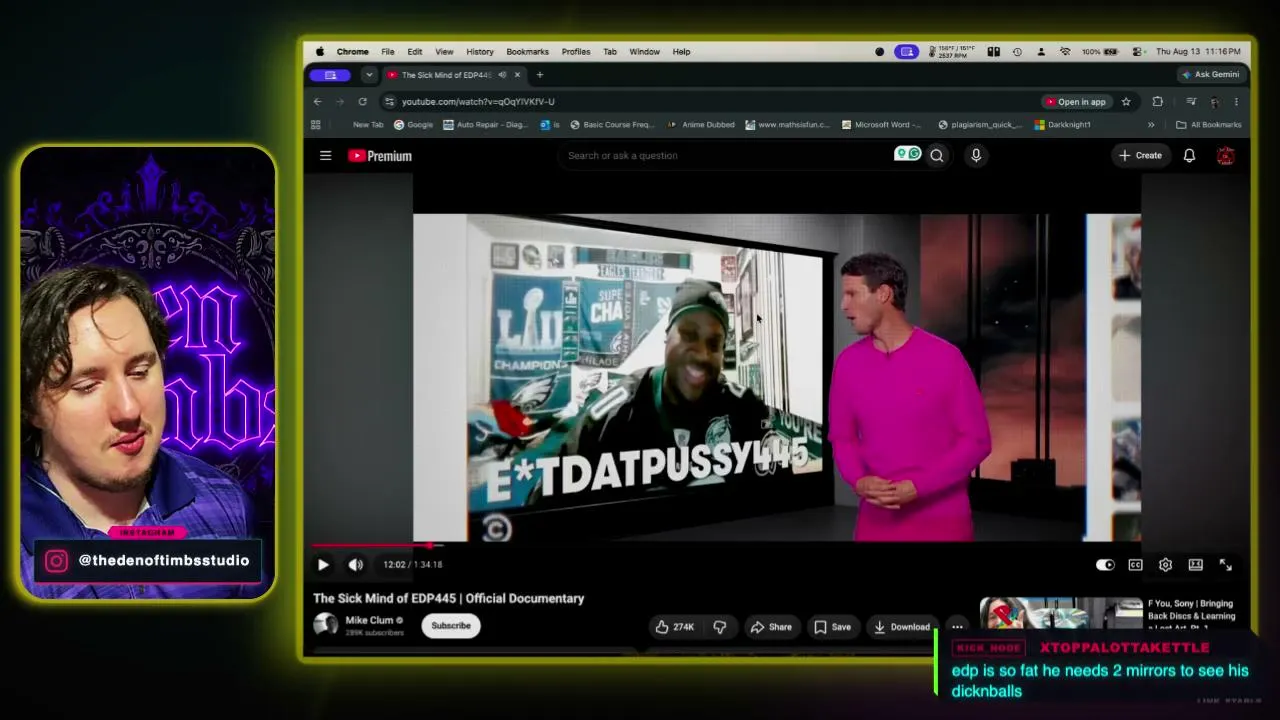Expand the Chrome tab search dropdown

(369, 75)
